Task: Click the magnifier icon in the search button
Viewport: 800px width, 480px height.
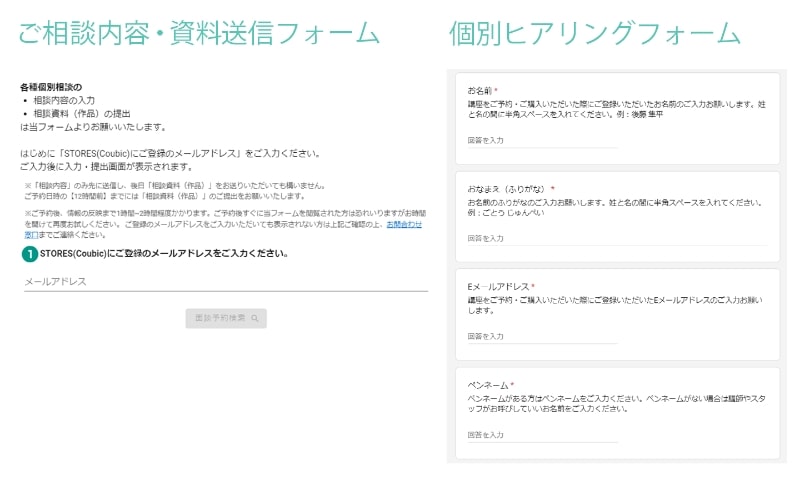Action: pyautogui.click(x=255, y=318)
